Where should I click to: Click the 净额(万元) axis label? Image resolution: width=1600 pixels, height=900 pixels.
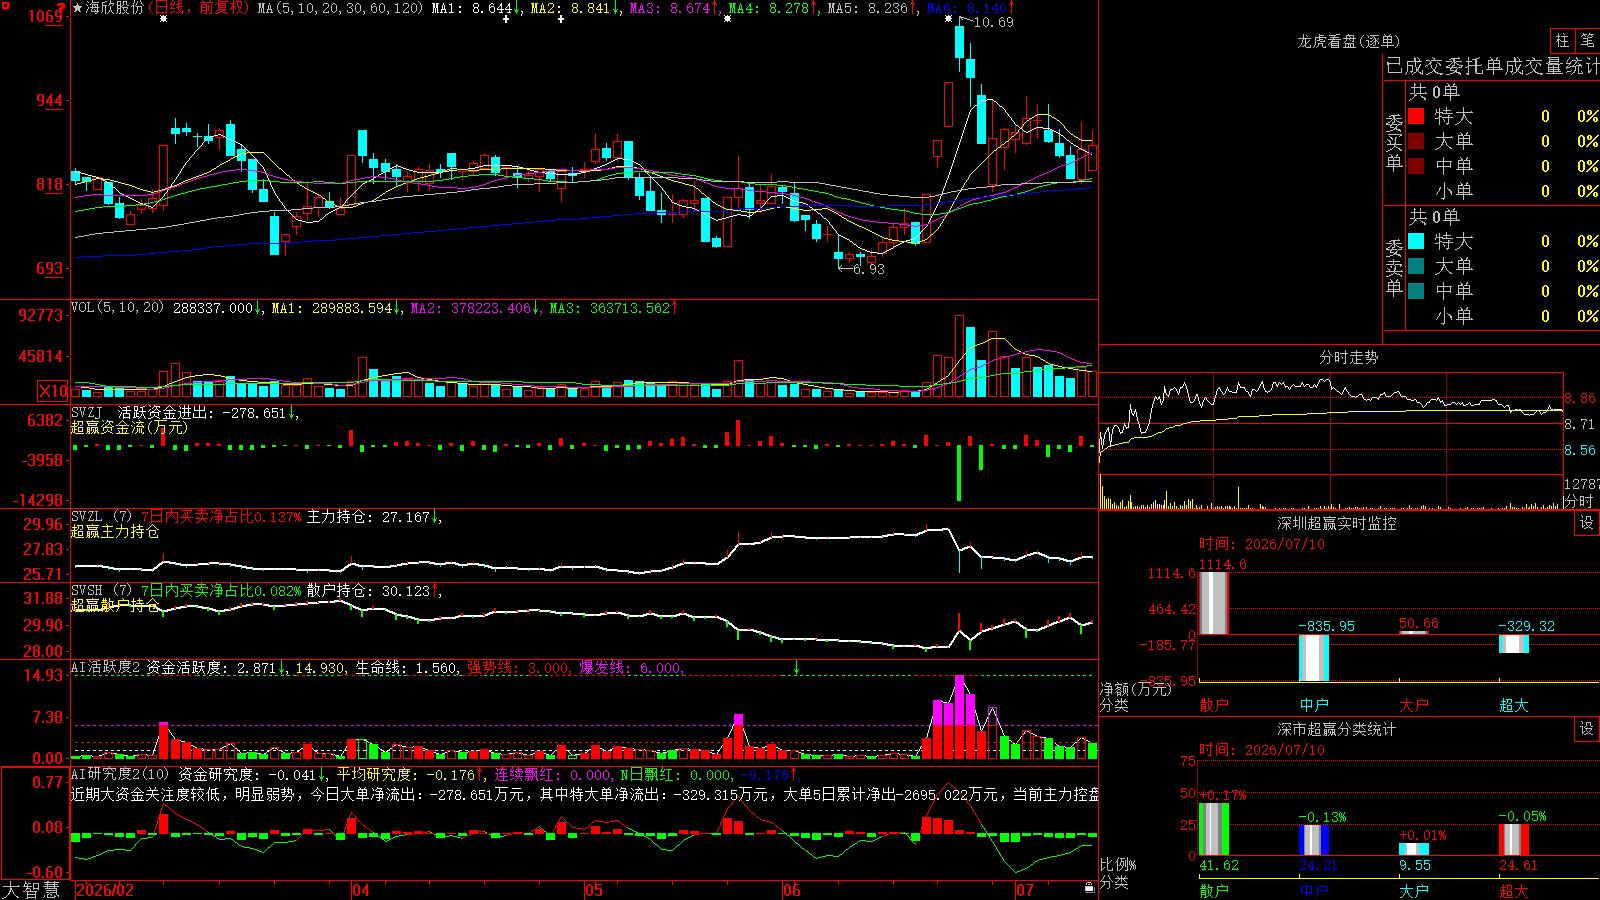[1134, 689]
